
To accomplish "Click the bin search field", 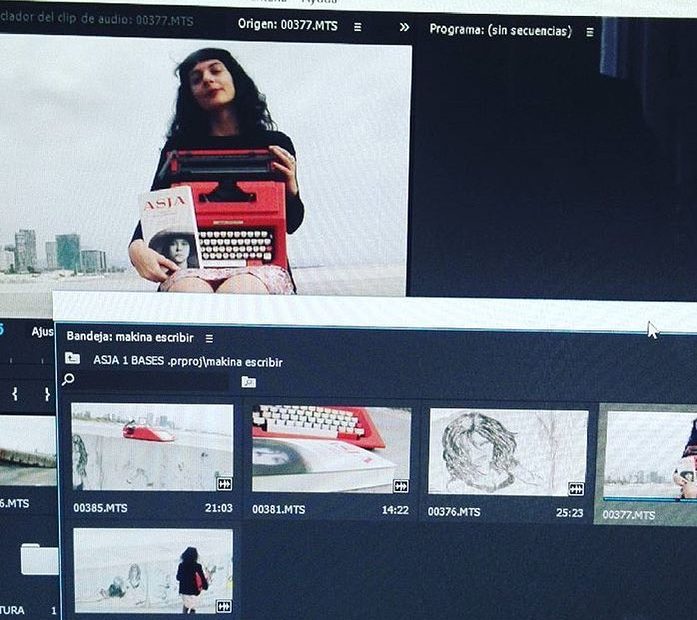I will click(152, 381).
